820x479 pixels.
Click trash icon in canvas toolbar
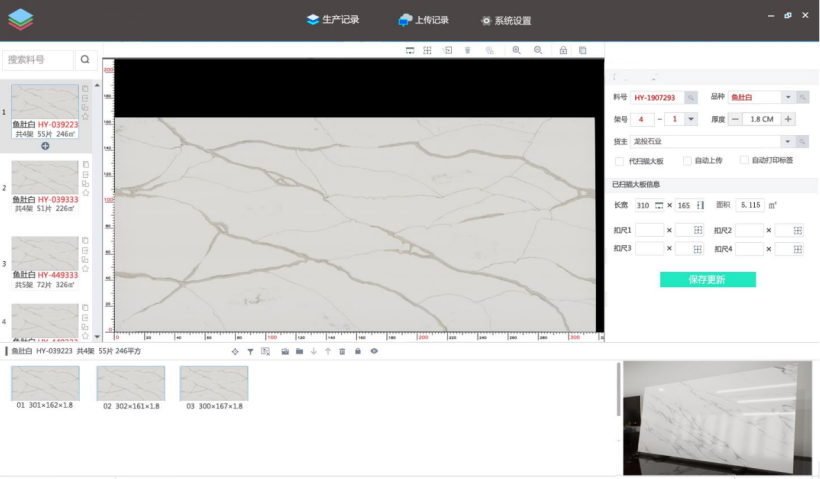pyautogui.click(x=468, y=50)
